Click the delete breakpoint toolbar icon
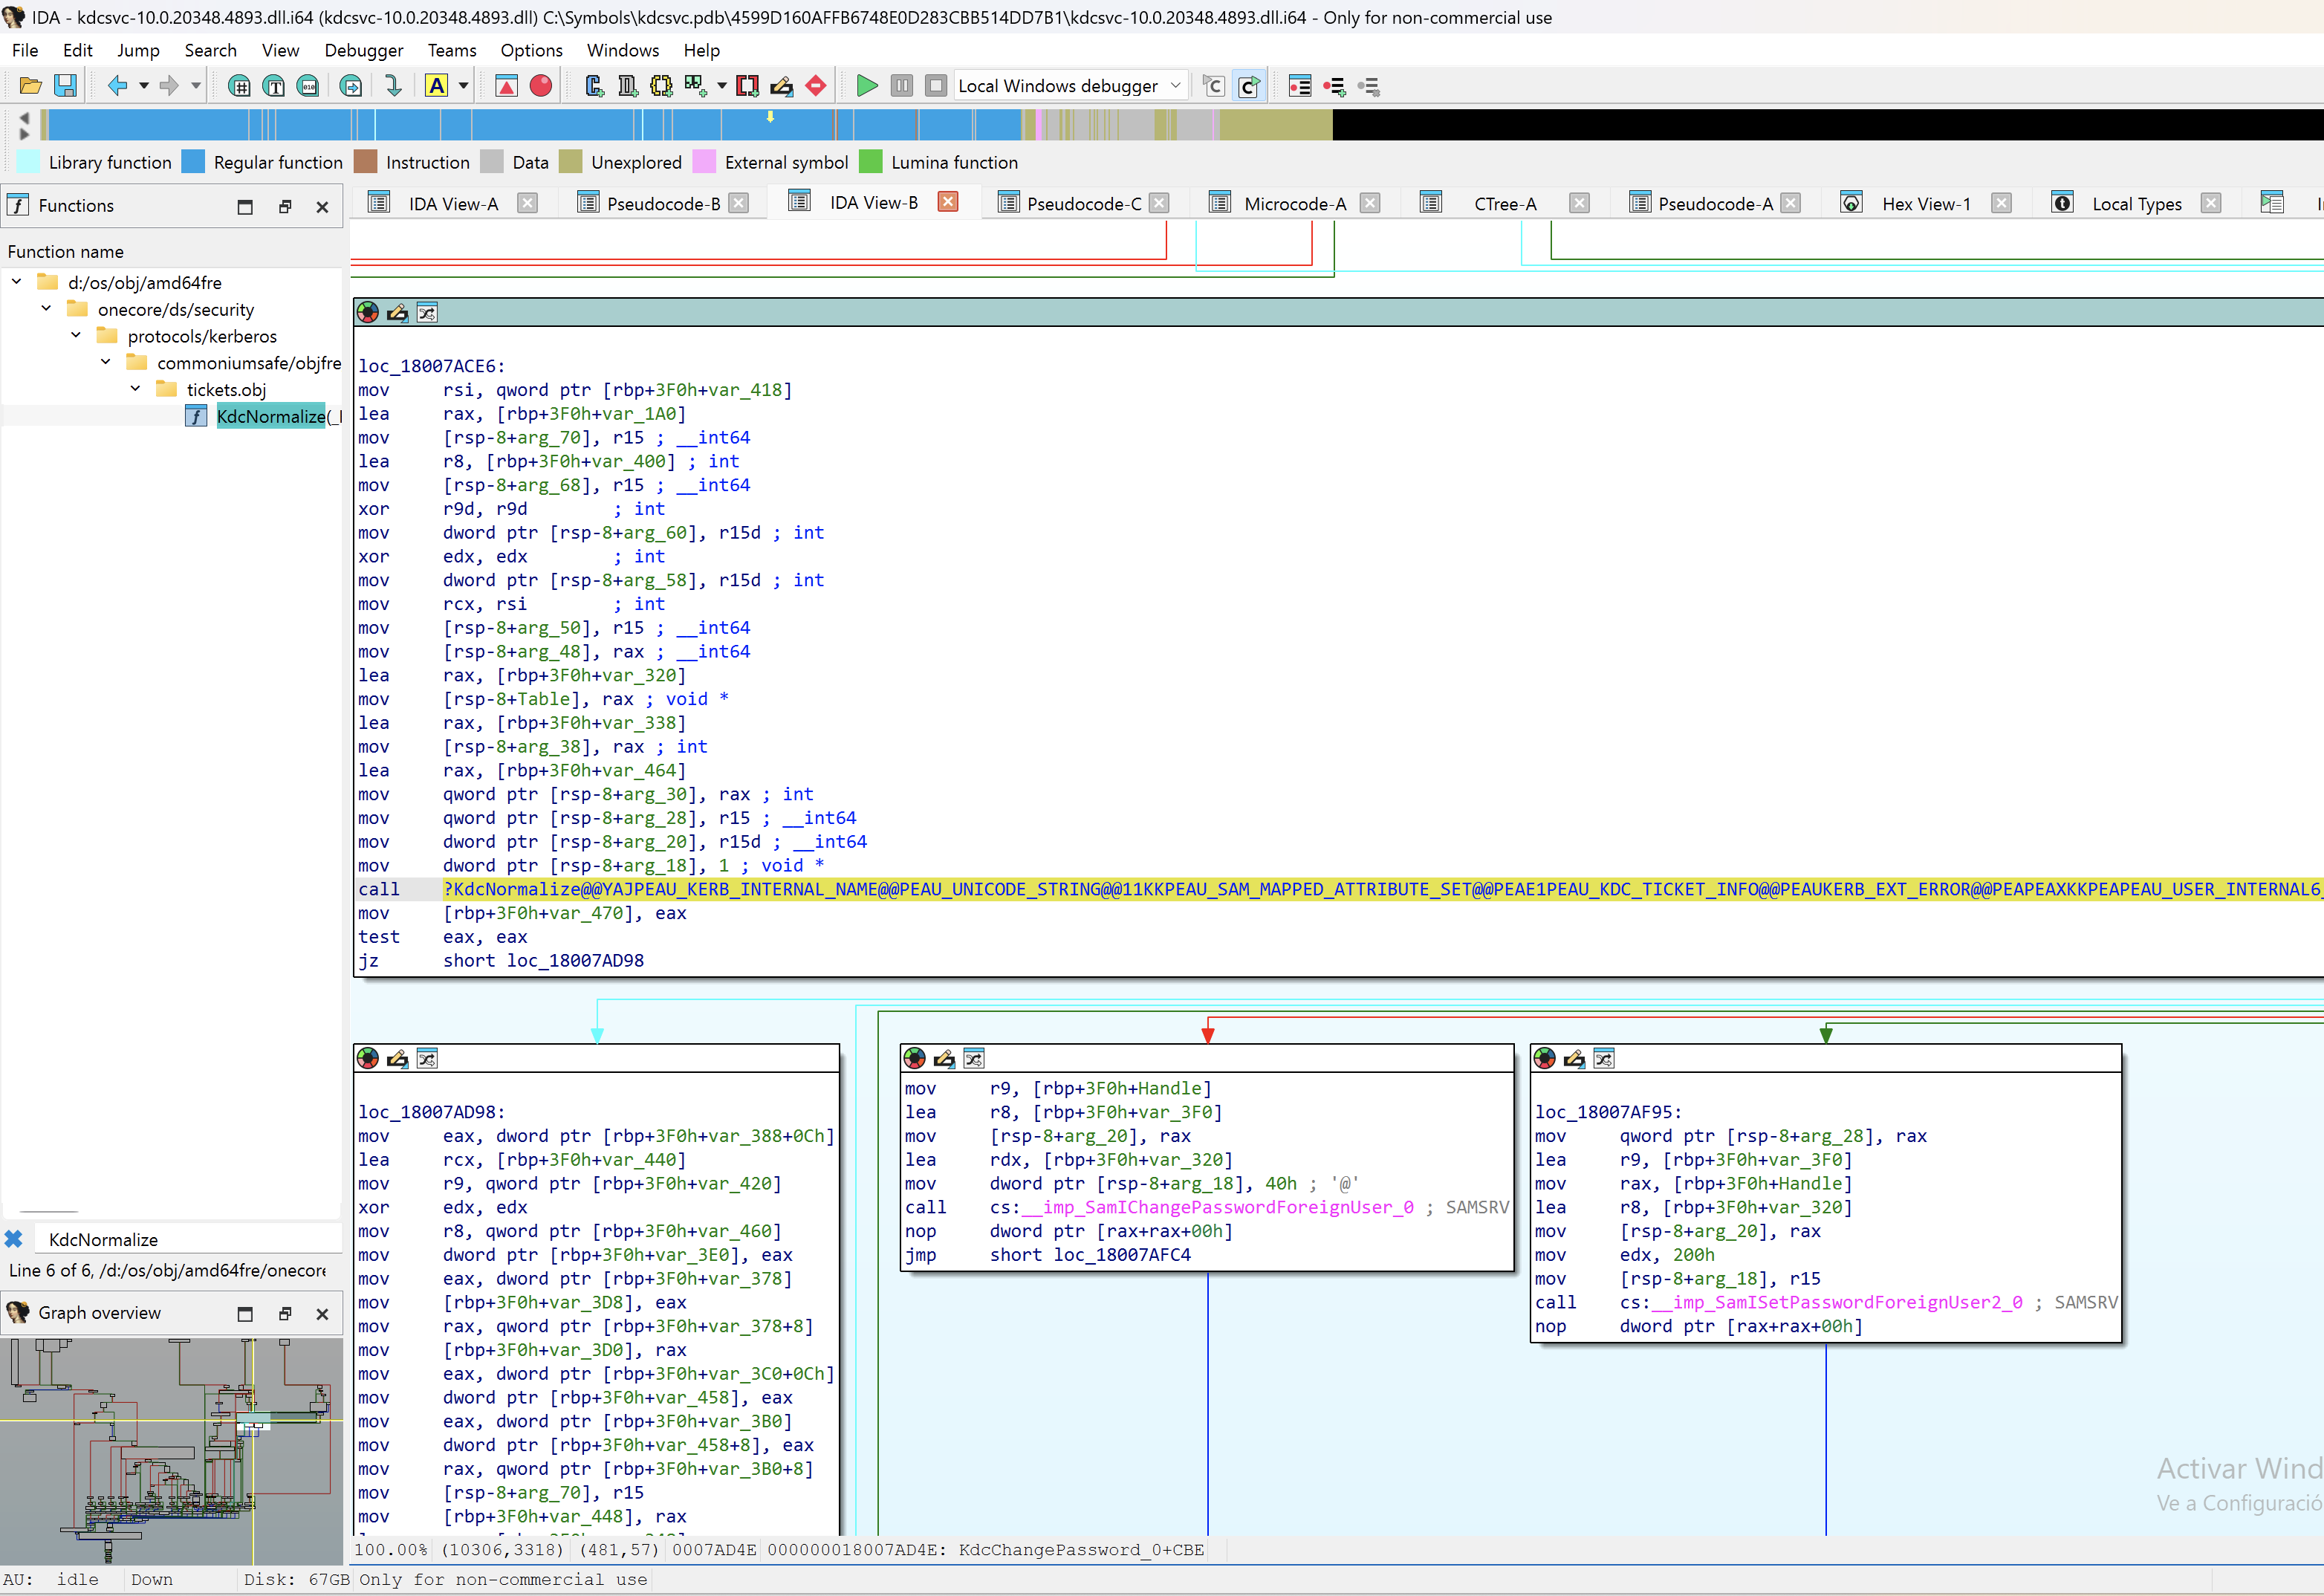Viewport: 2324px width, 1596px height. (1369, 86)
